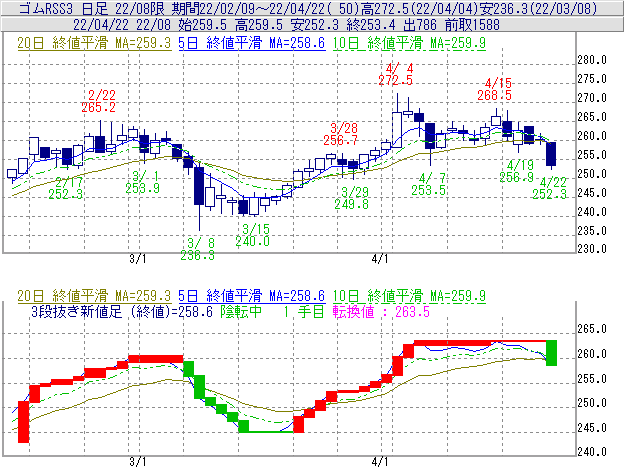This screenshot has height=475, width=624.
Task: Click the 280.0 price axis label
Action: (x=592, y=60)
